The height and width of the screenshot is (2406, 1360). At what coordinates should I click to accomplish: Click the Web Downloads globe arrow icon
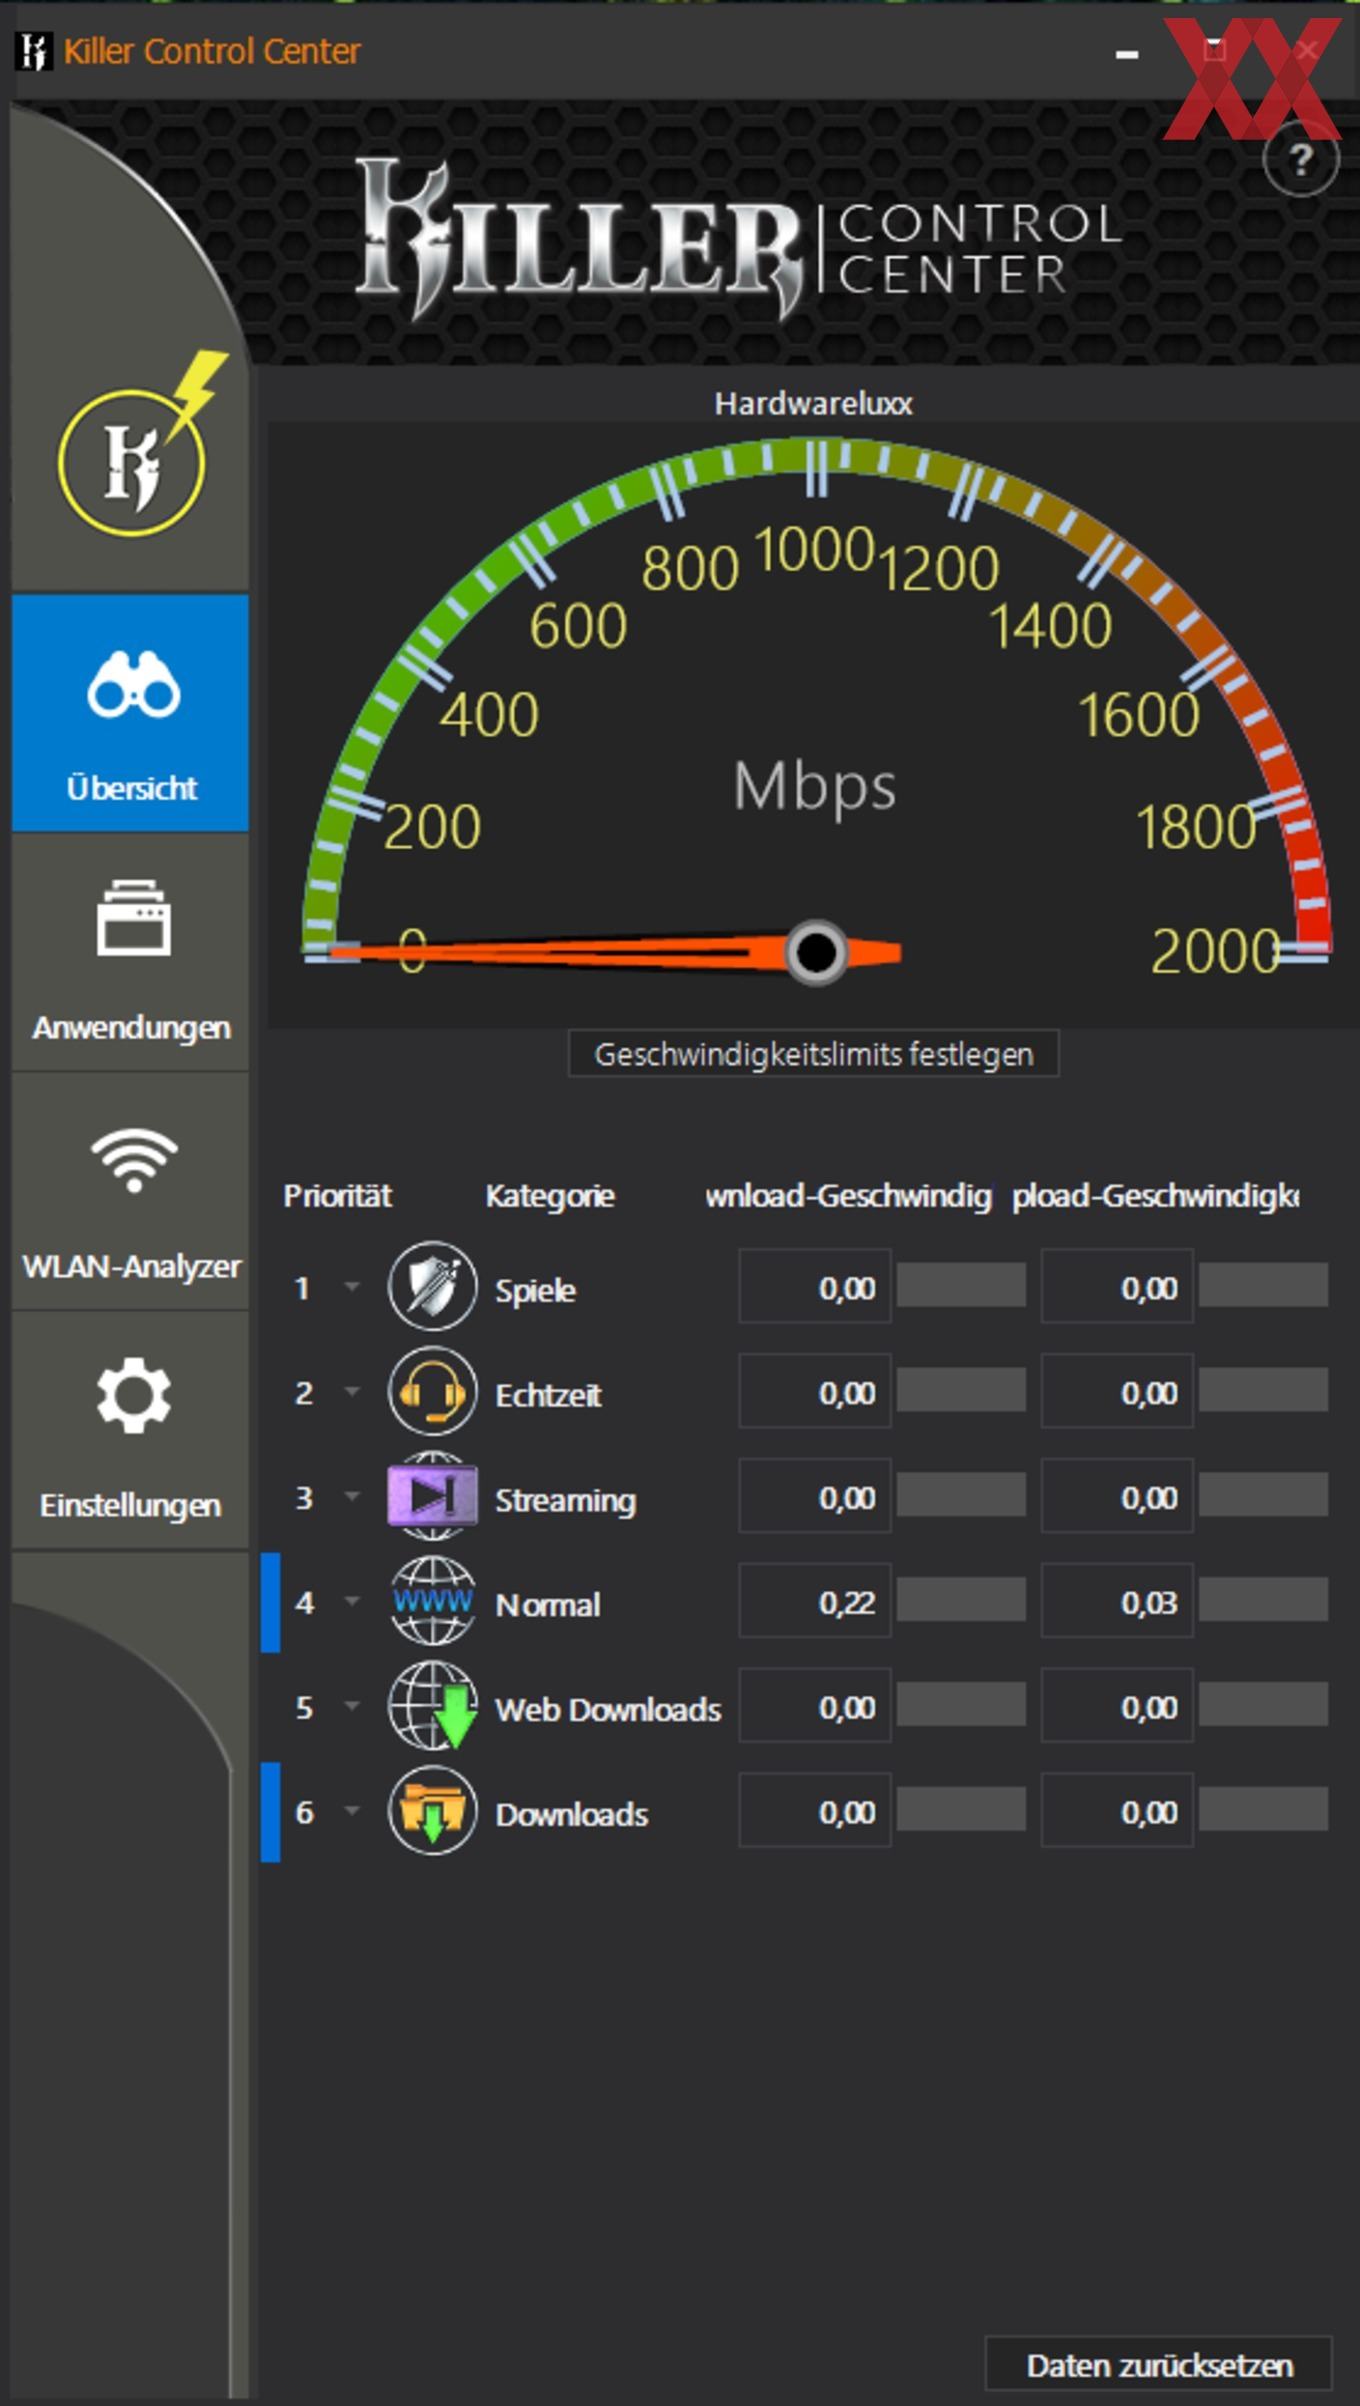pyautogui.click(x=432, y=1706)
